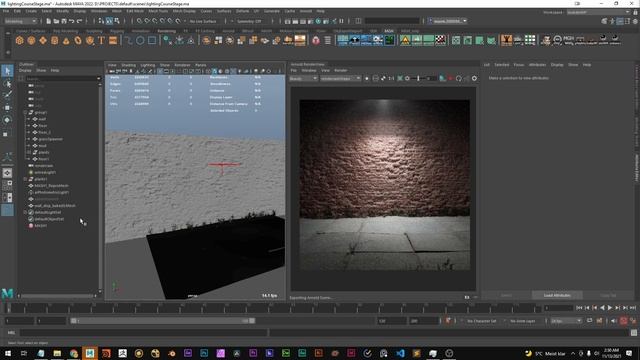Click the Undo arrow icon
The image size is (640, 360).
click(x=71, y=21)
